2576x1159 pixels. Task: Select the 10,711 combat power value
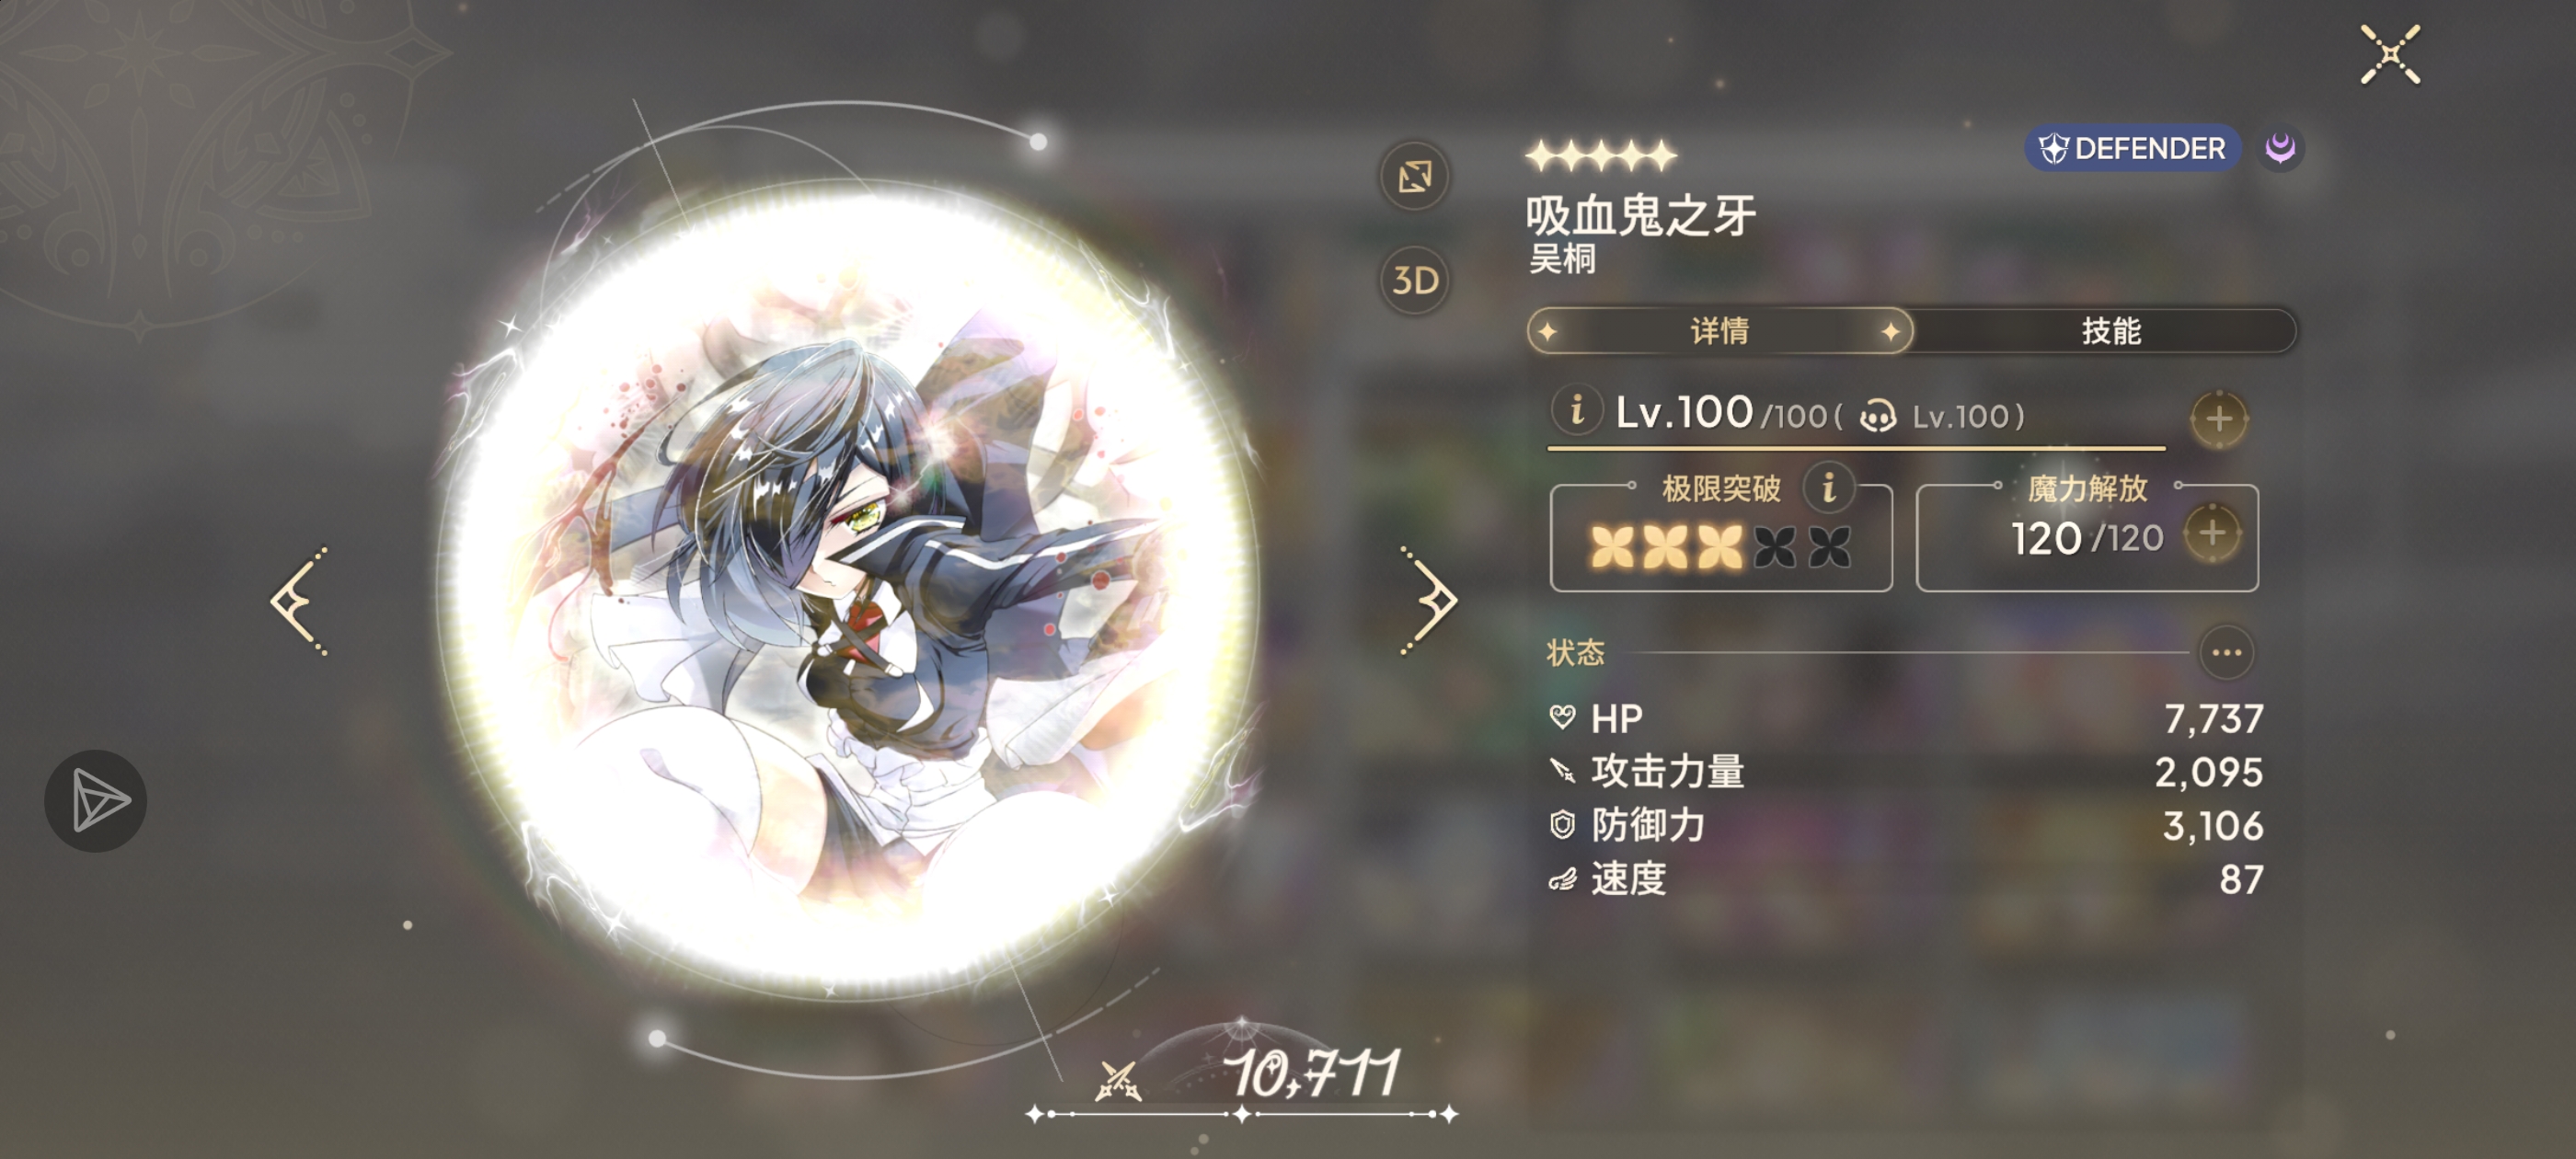1314,1074
